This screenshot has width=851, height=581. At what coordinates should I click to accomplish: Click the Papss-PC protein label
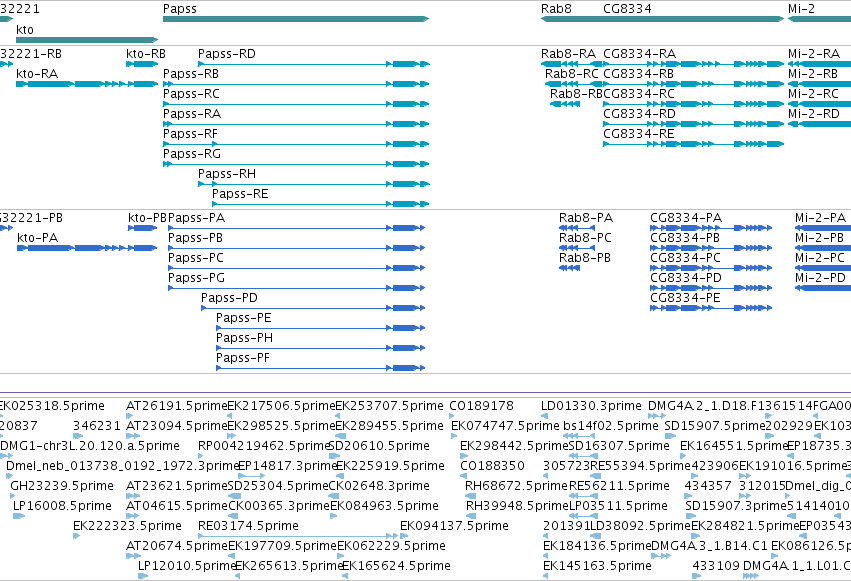(x=196, y=258)
